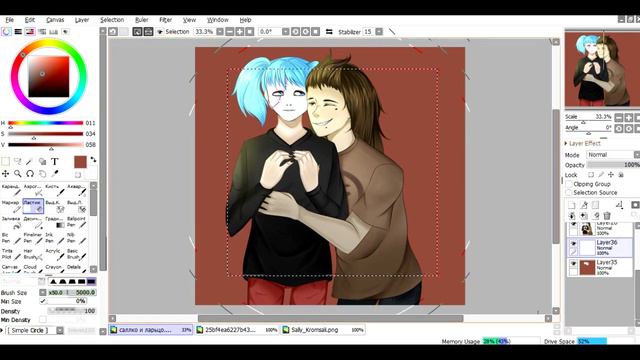Enable the Clipping Group checkbox
The height and width of the screenshot is (360, 640).
pos(569,184)
